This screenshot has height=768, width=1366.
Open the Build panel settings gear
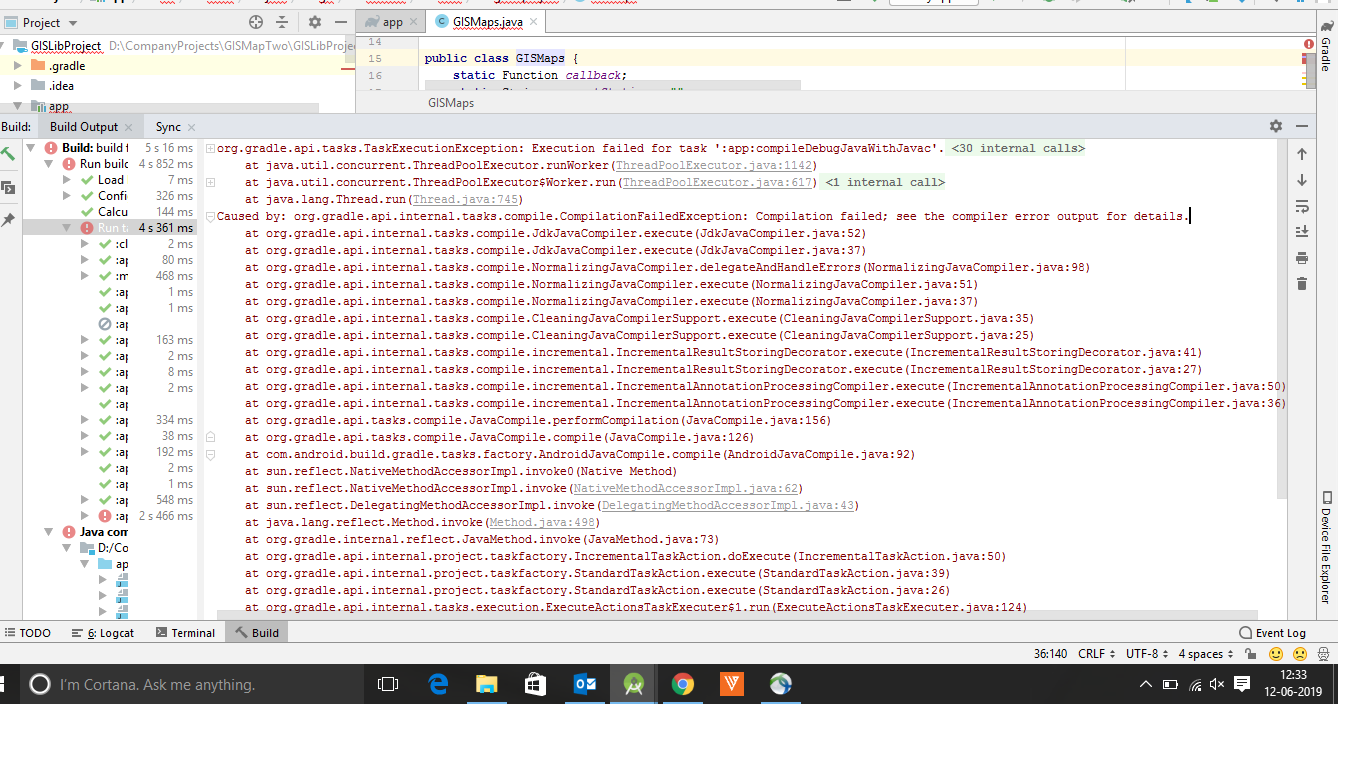click(x=1275, y=126)
